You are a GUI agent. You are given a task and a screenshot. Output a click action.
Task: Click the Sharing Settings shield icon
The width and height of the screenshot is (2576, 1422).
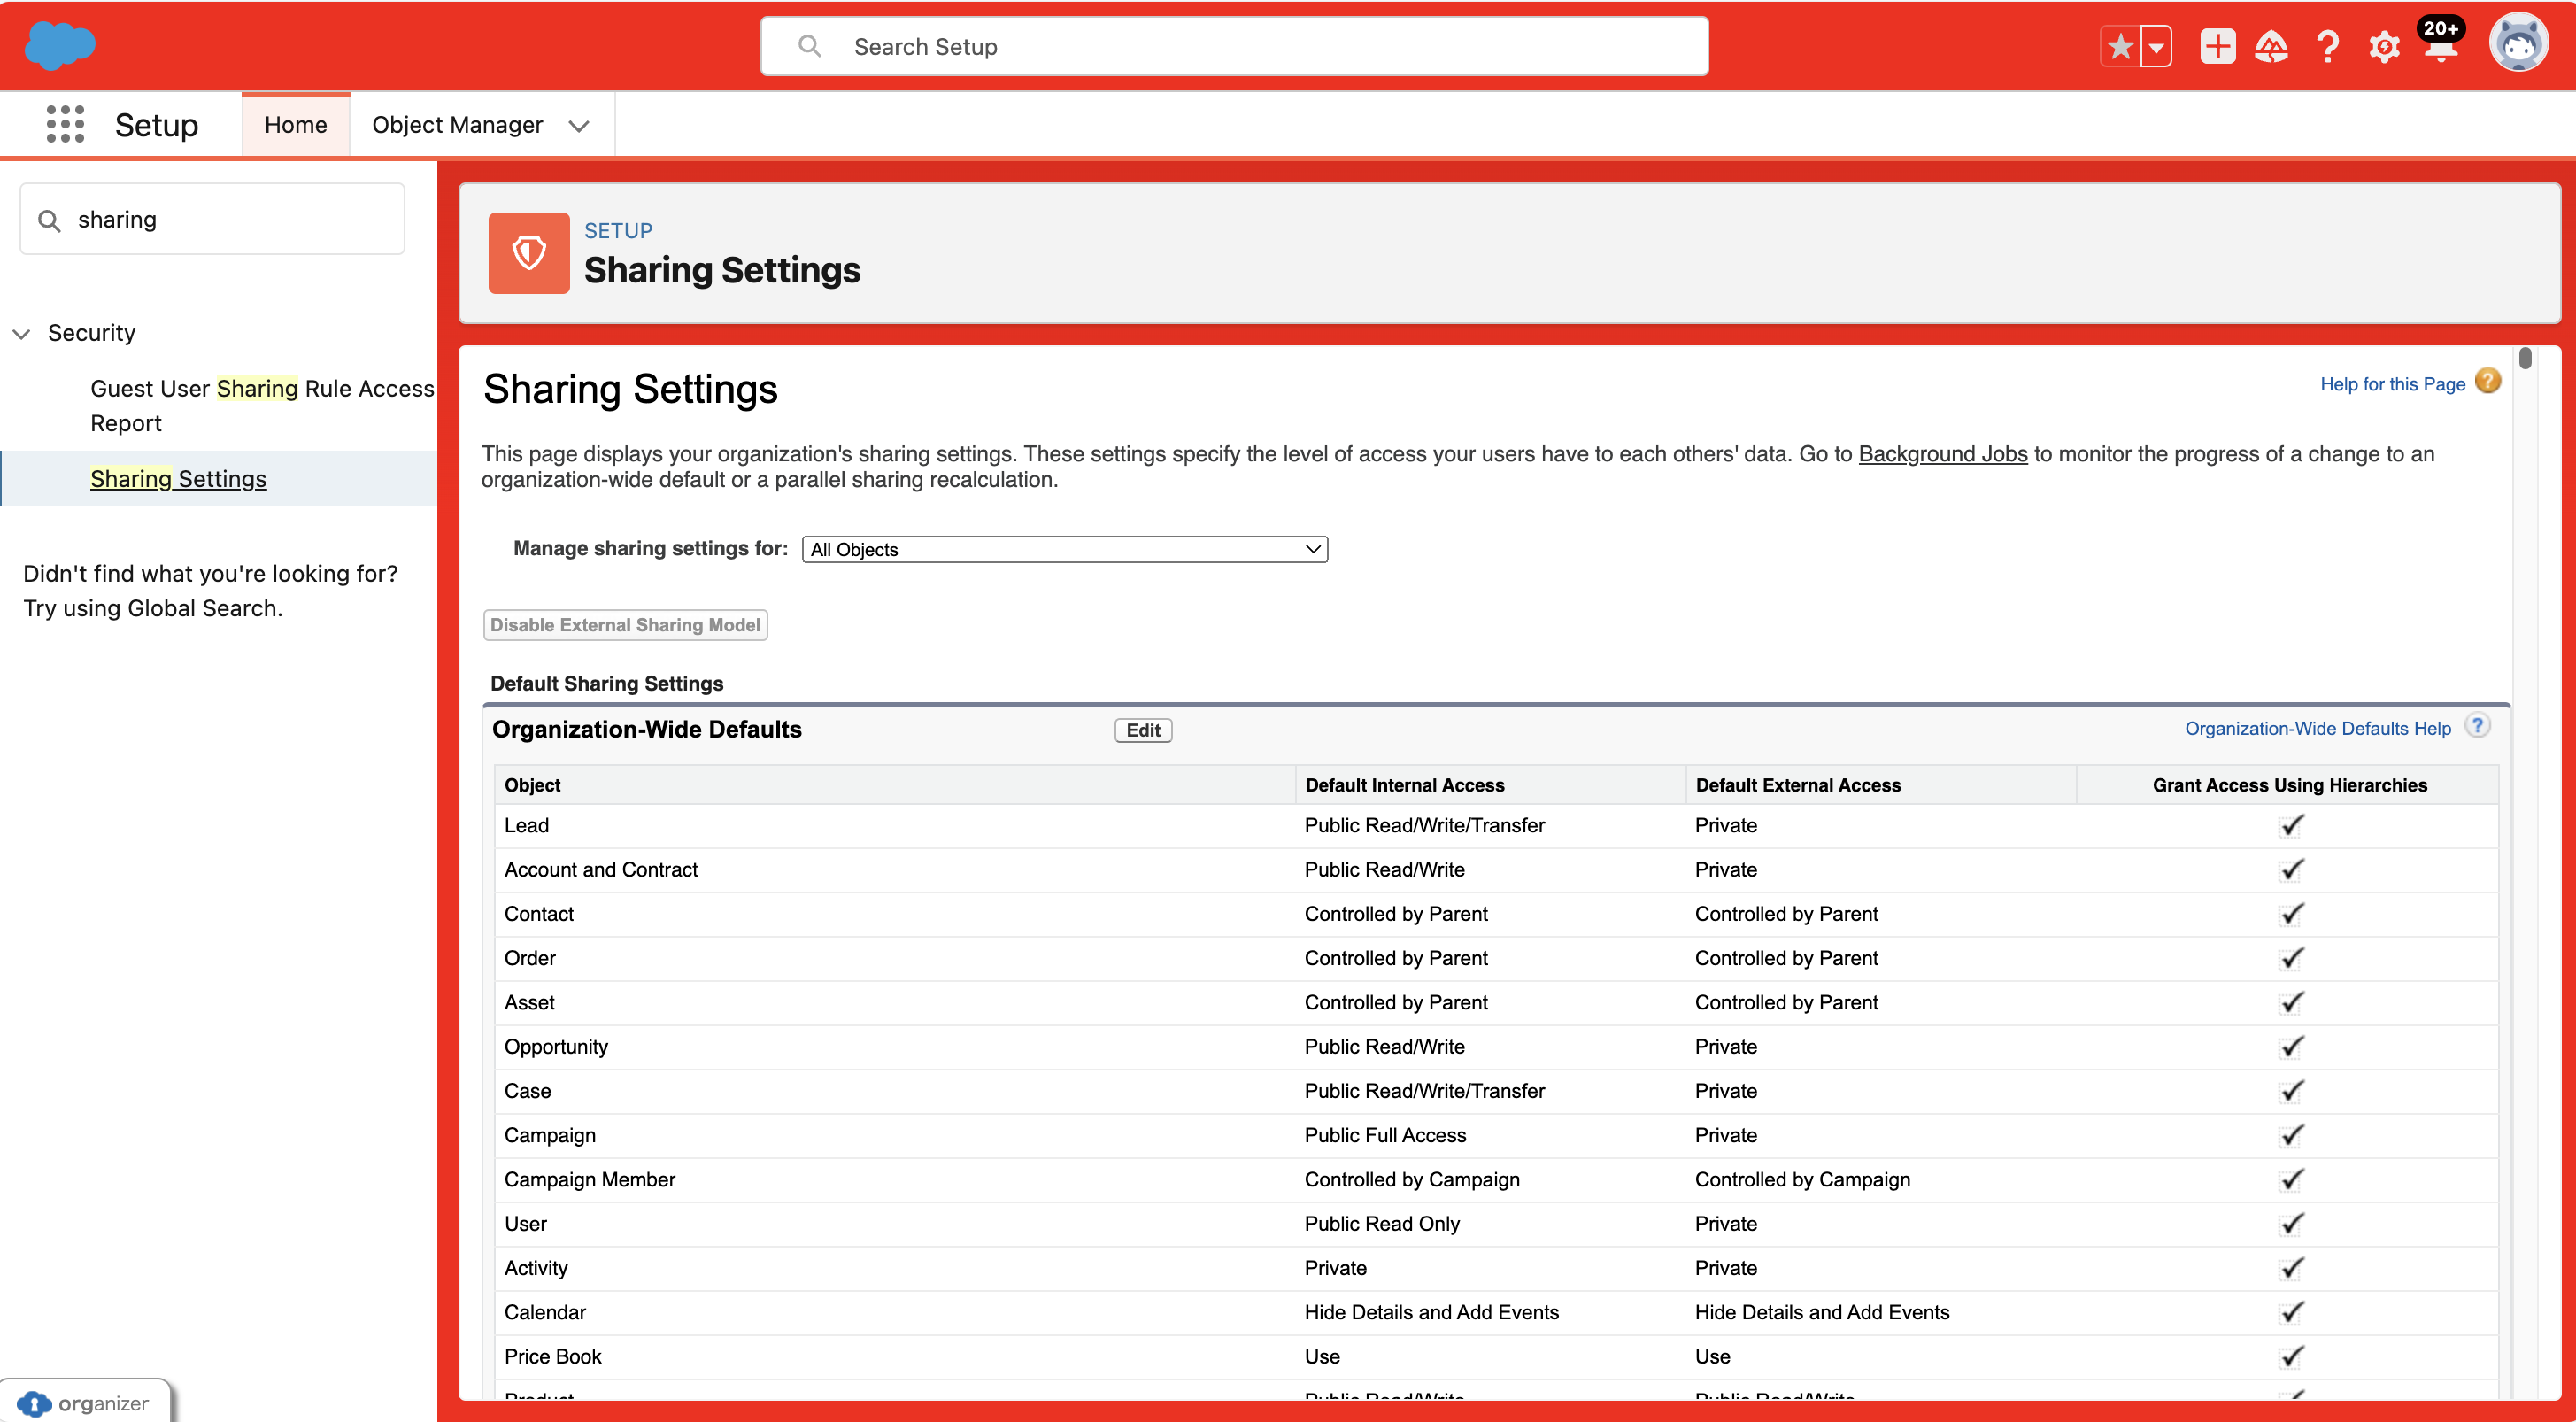click(529, 253)
